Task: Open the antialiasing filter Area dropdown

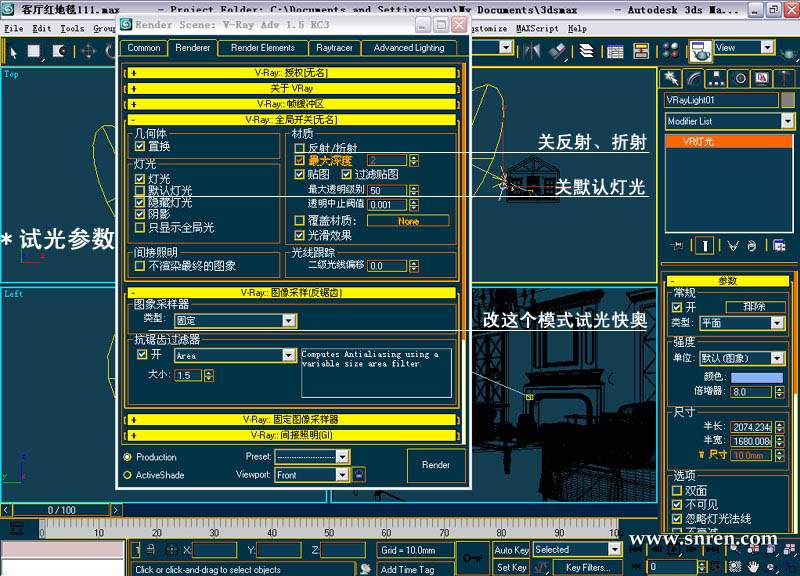Action: [235, 355]
